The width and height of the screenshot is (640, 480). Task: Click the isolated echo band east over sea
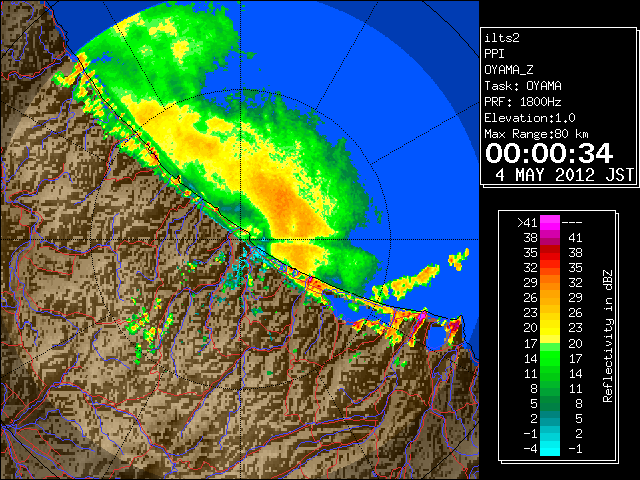406,284
